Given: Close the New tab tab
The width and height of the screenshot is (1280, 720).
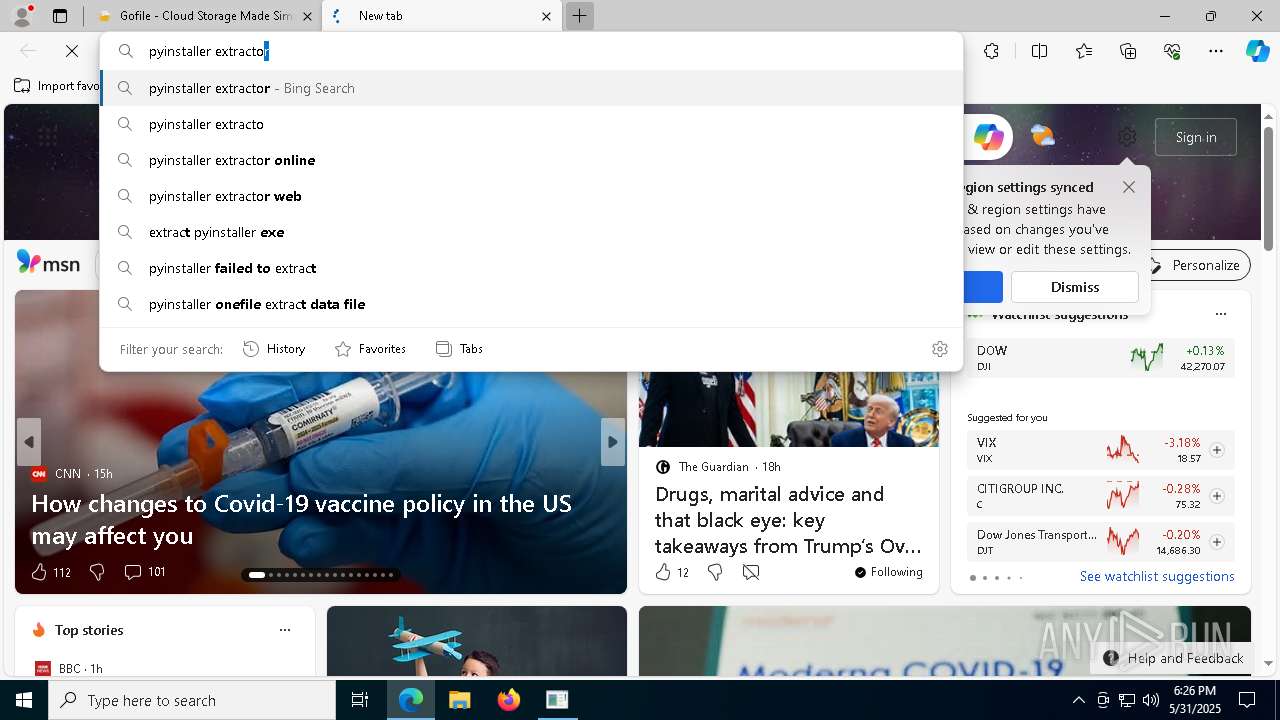Looking at the screenshot, I should 546,16.
